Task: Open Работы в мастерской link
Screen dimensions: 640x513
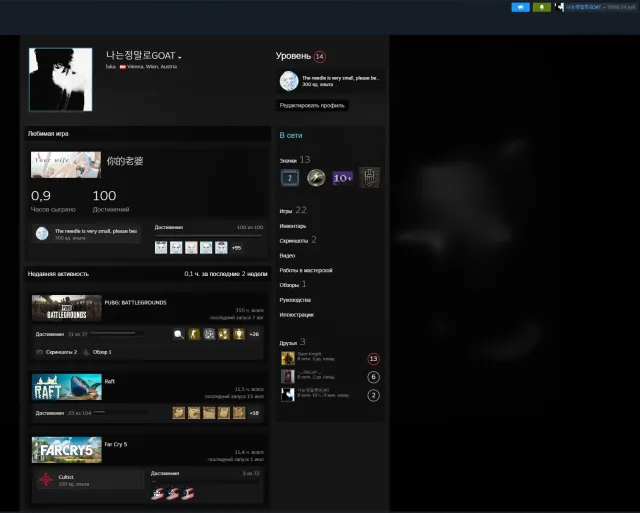Action: click(x=306, y=270)
